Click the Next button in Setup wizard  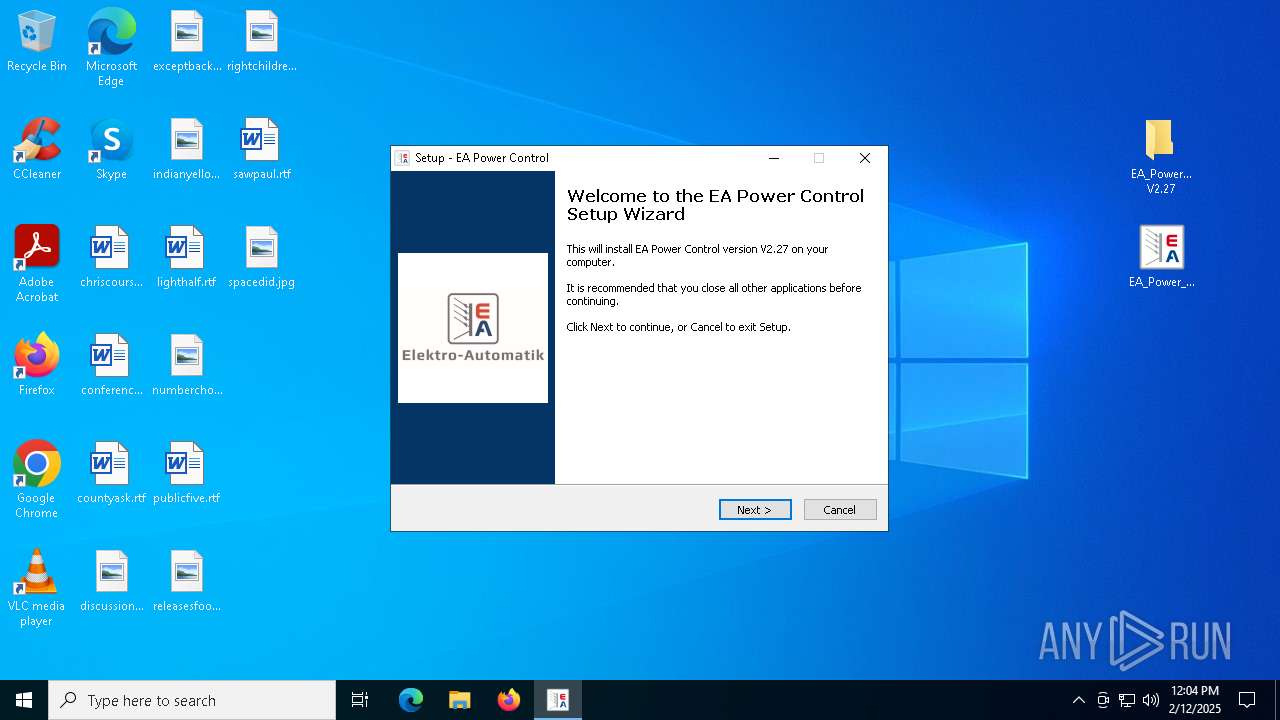coord(755,510)
